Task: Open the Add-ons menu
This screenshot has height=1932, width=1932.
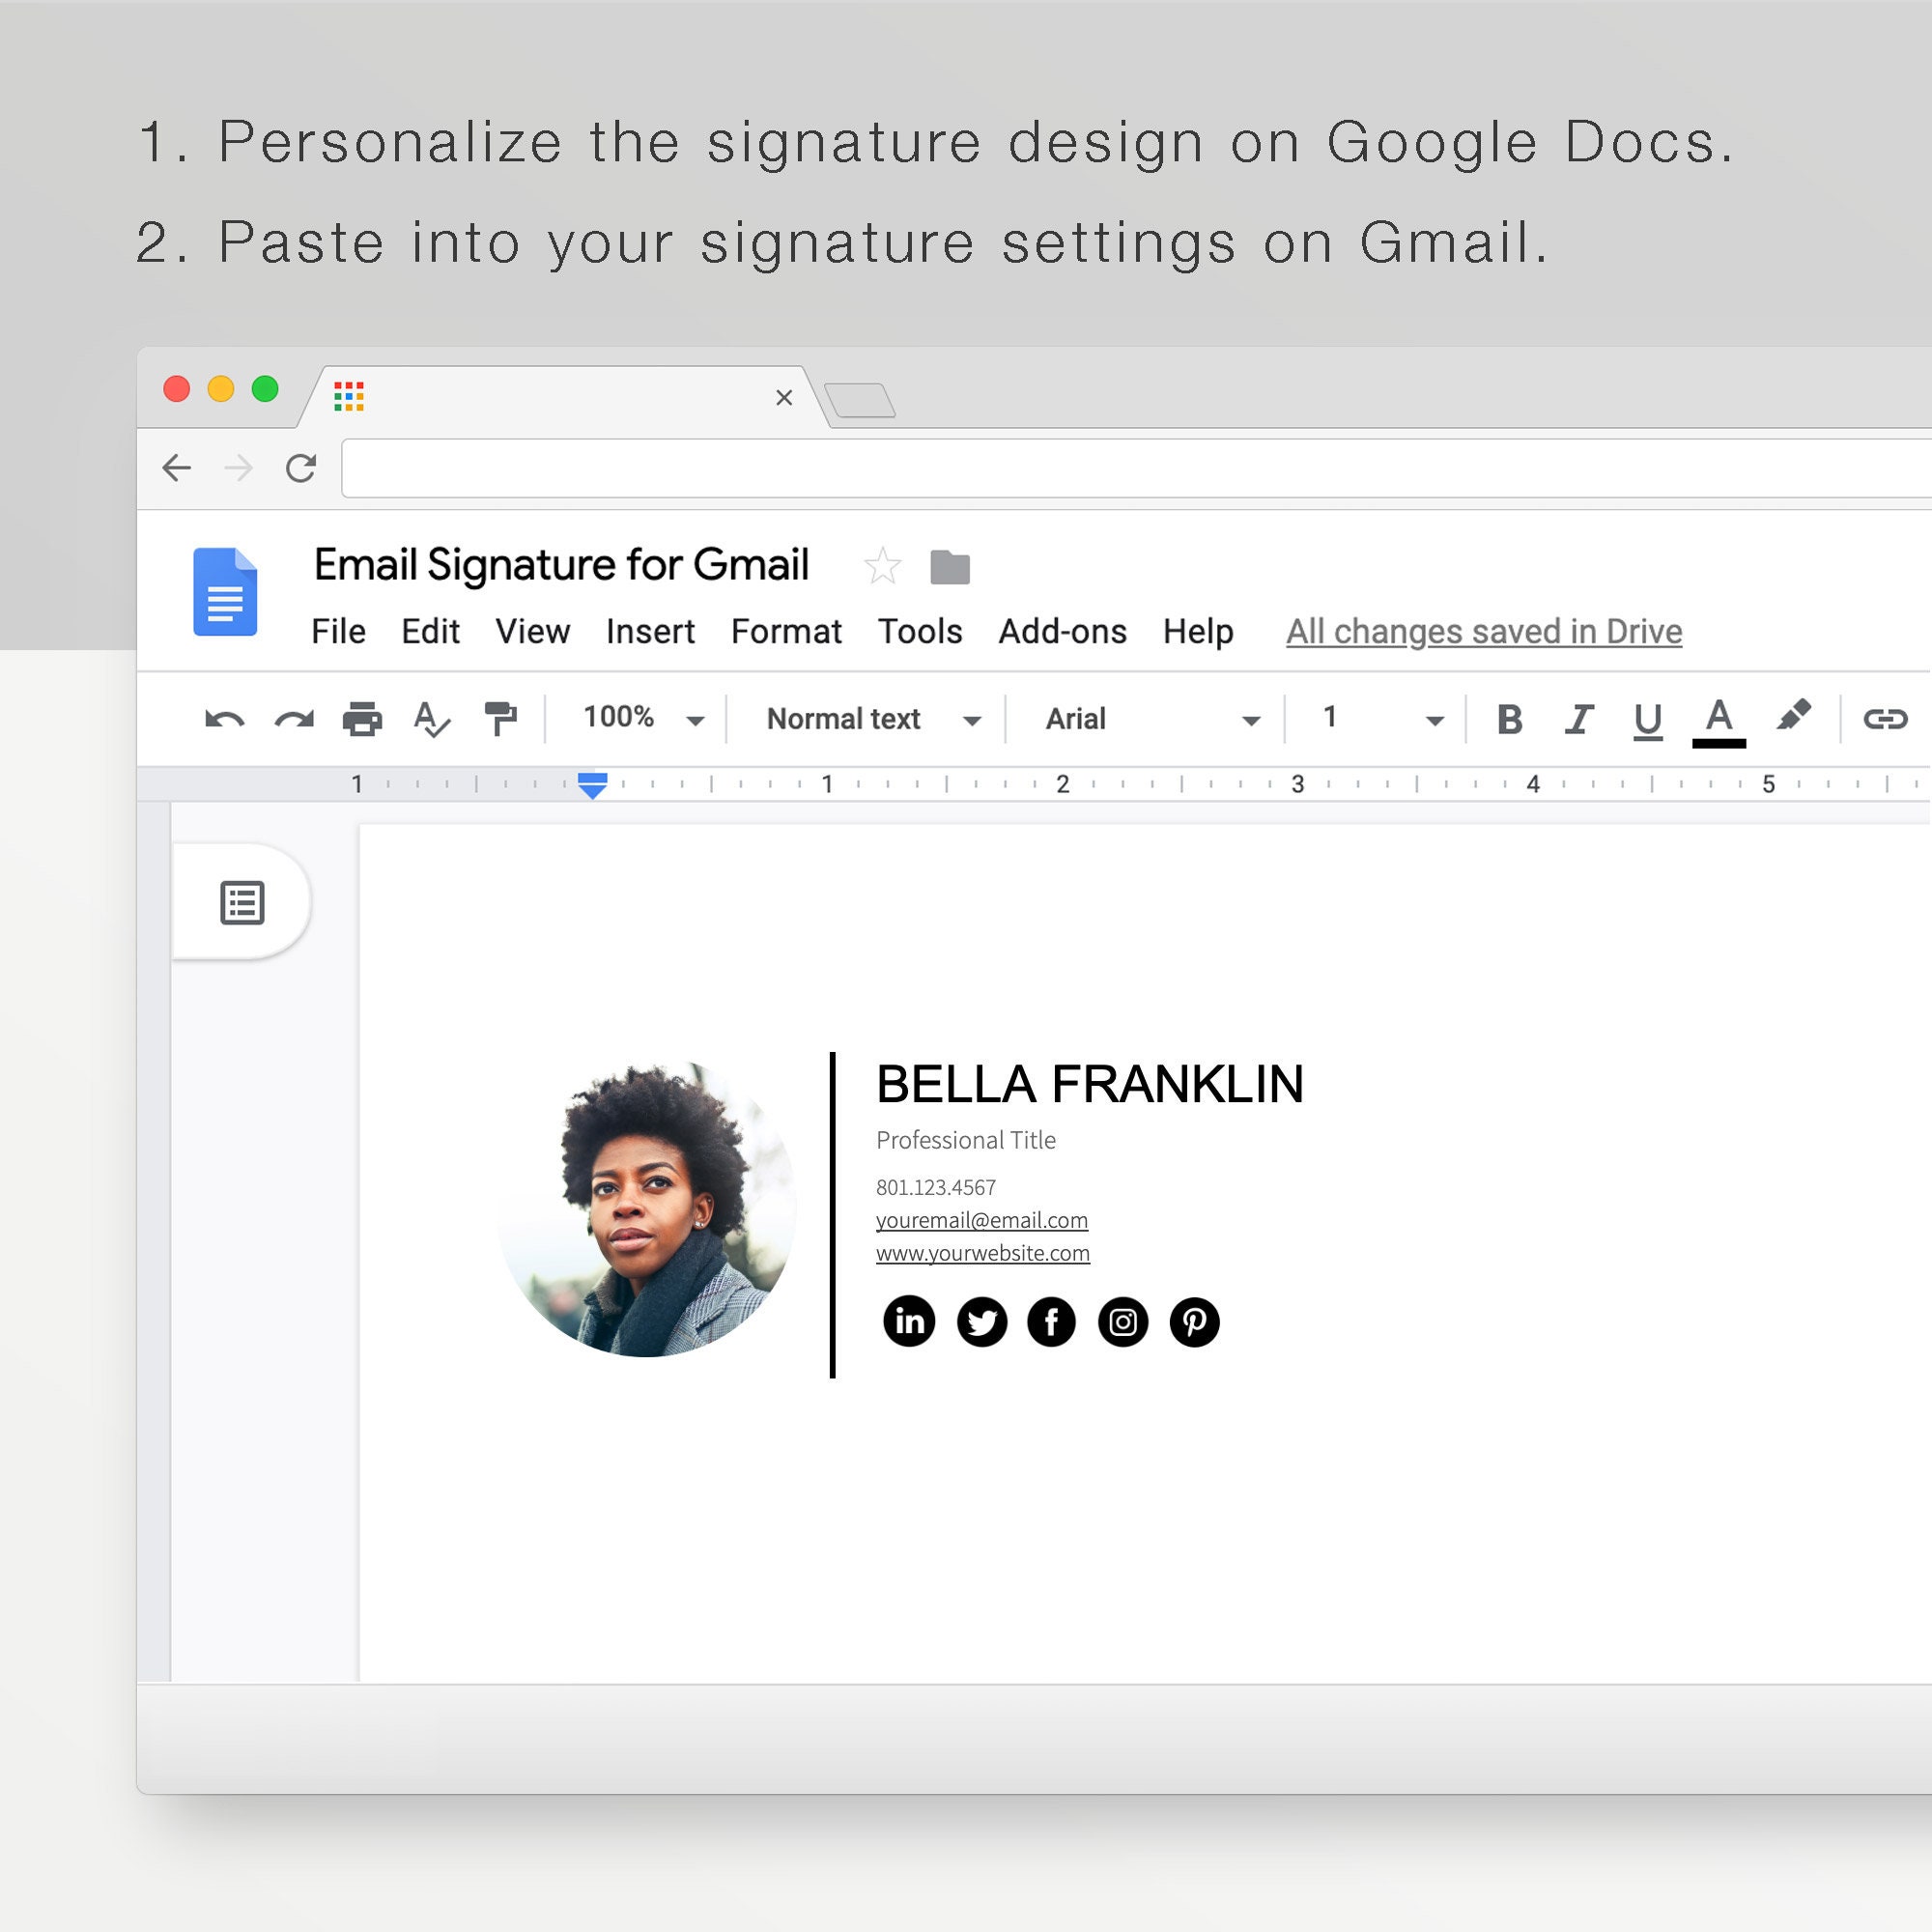Action: click(x=1063, y=631)
